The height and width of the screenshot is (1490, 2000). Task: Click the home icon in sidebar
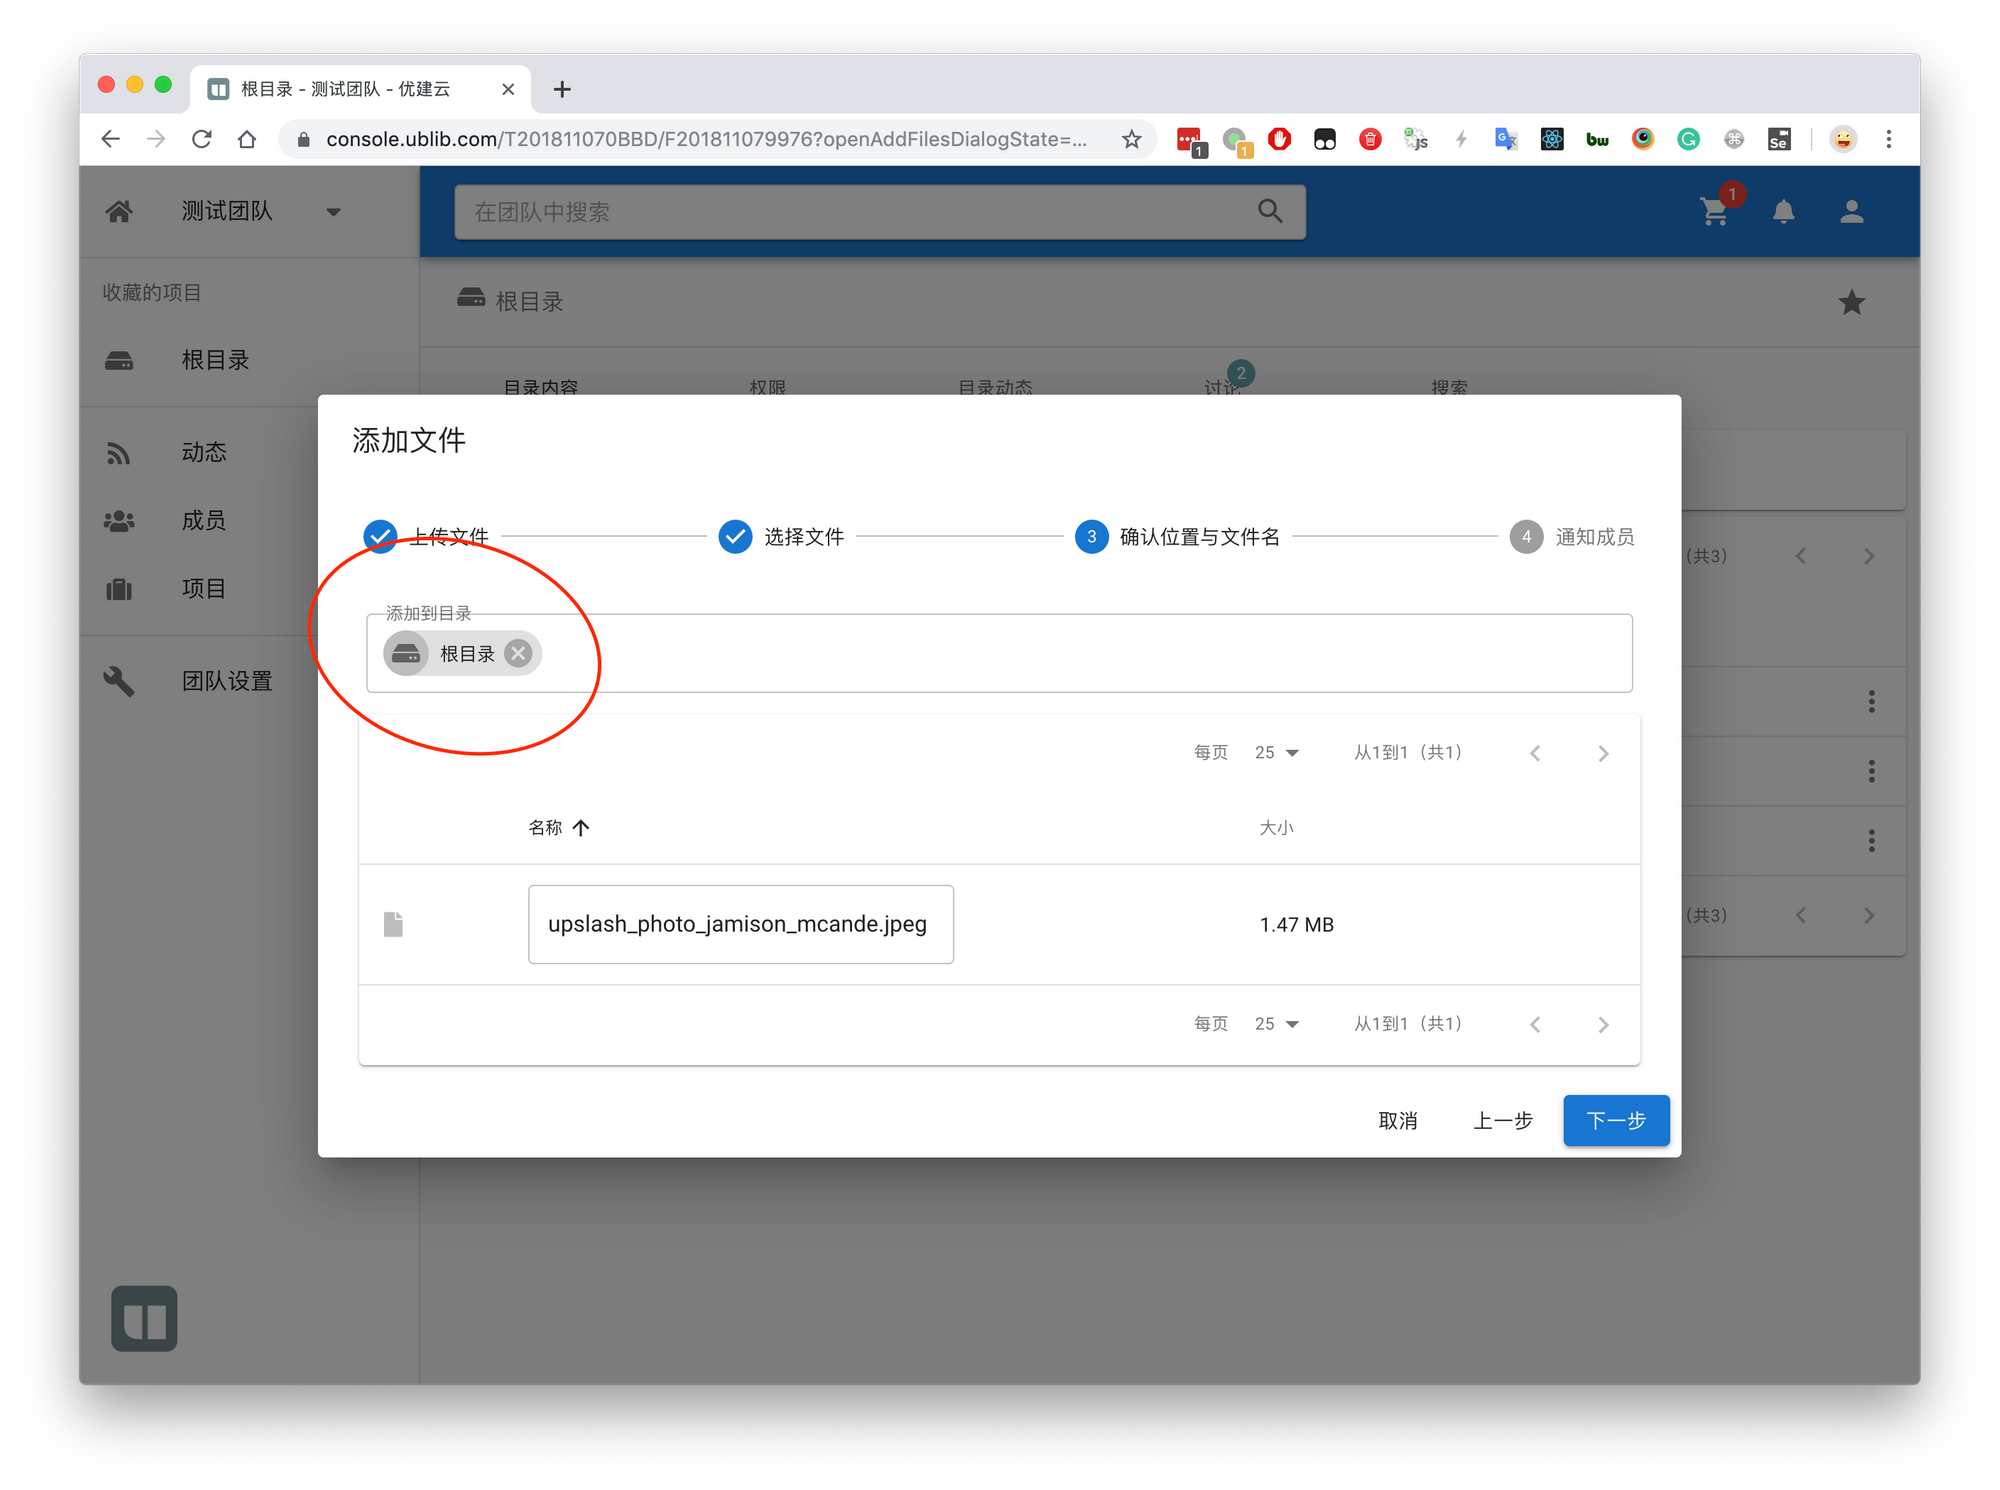pos(119,211)
